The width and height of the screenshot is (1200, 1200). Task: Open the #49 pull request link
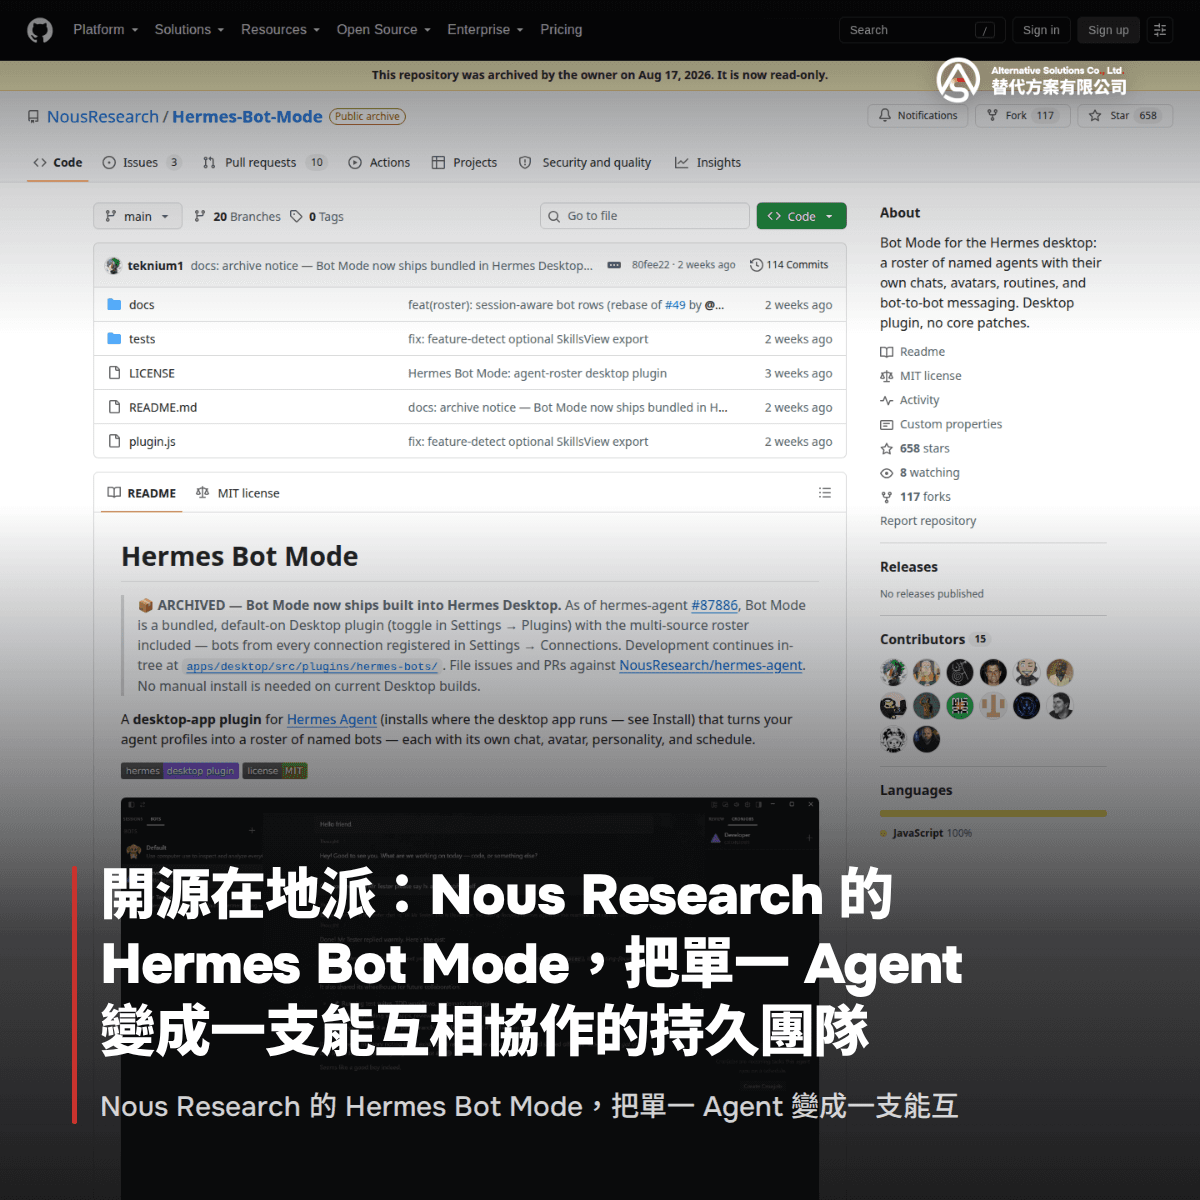[676, 305]
